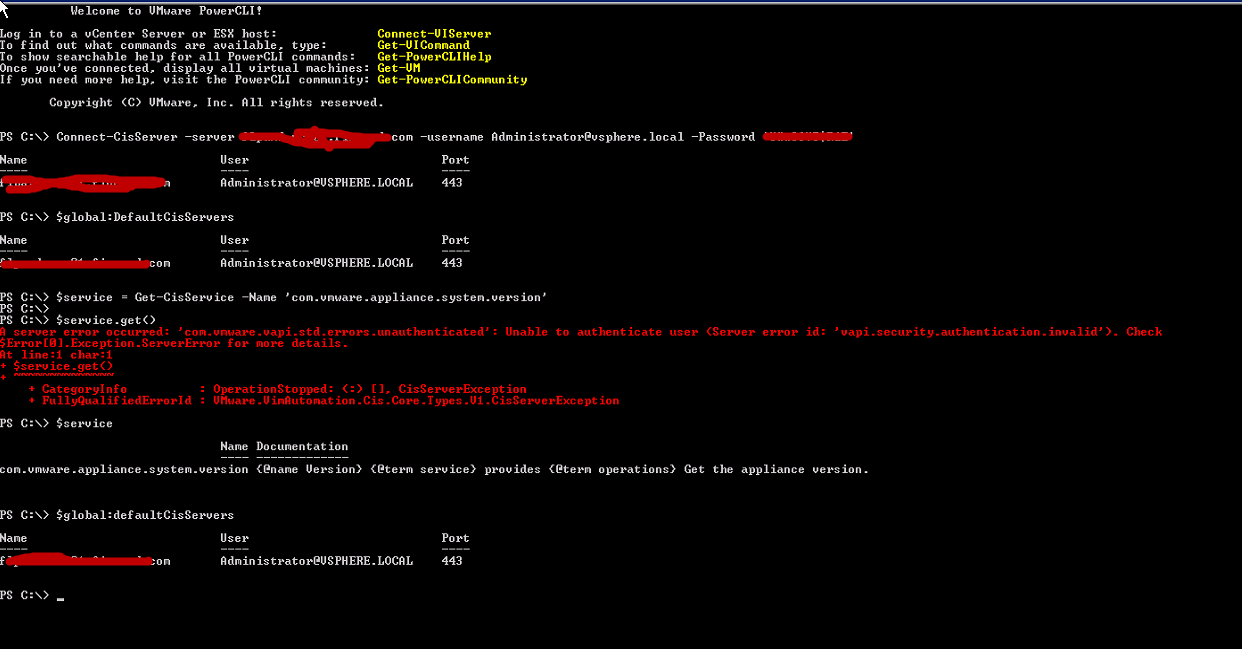
Task: Click the final empty 'PS C:\>' prompt
Action: tap(32, 596)
